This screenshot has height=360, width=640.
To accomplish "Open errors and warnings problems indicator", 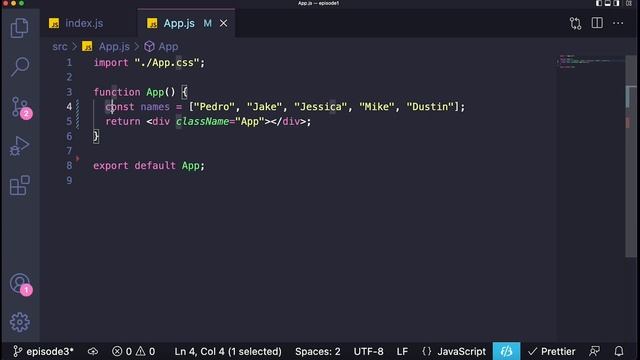I will pyautogui.click(x=133, y=351).
